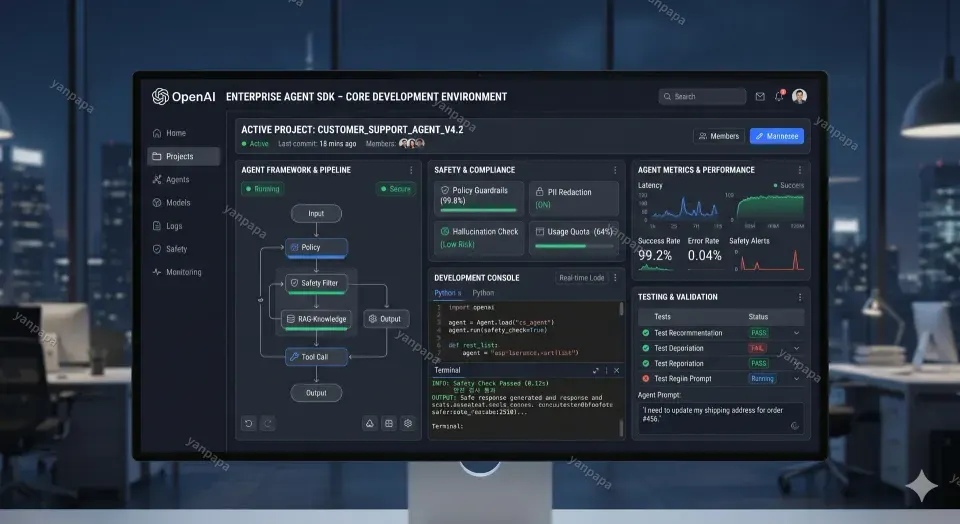Select the Terminal tab
This screenshot has height=524, width=960.
pos(447,370)
